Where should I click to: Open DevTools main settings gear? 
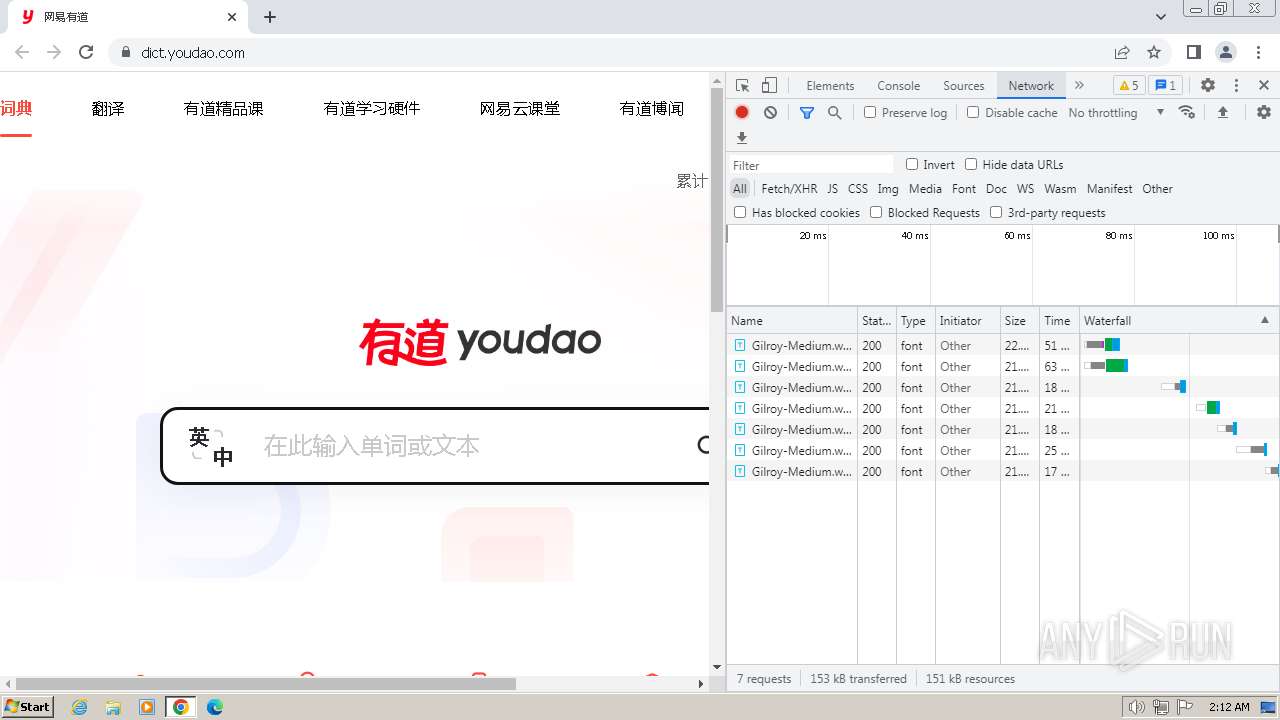tap(1208, 86)
